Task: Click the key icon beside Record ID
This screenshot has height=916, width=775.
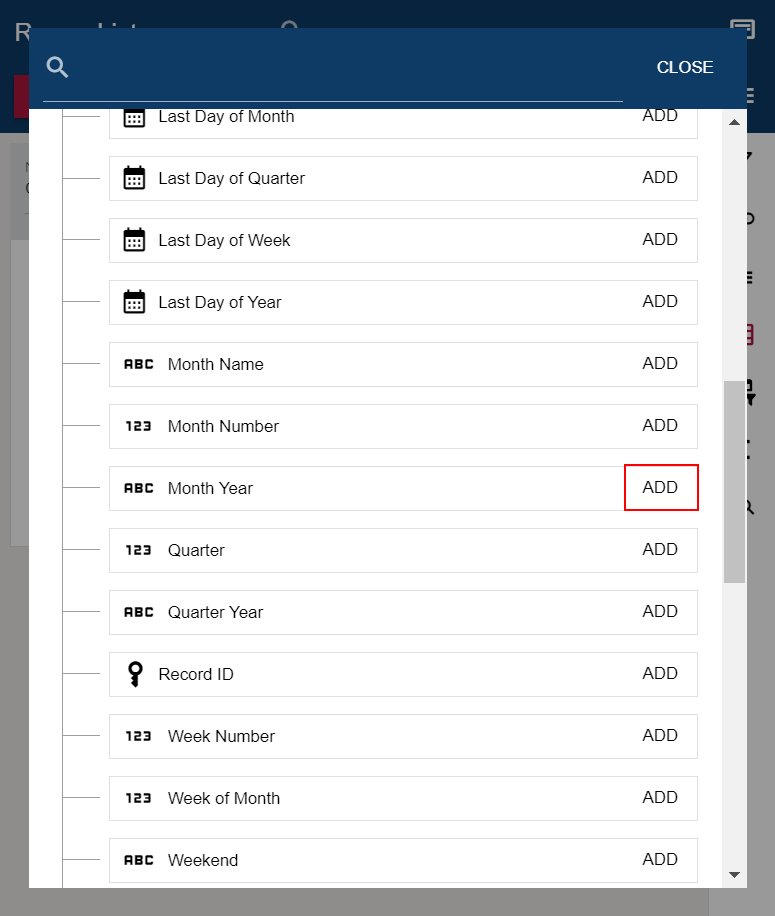Action: click(x=135, y=674)
